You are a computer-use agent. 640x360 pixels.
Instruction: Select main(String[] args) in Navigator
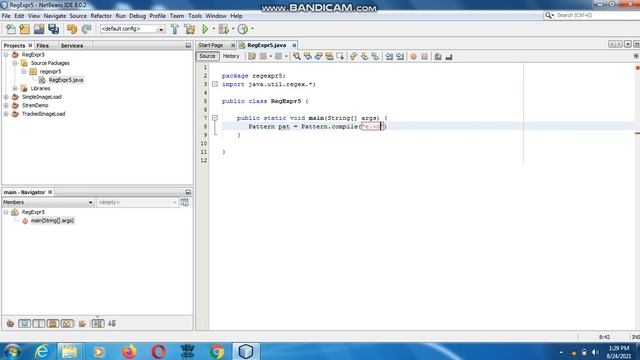pos(52,221)
